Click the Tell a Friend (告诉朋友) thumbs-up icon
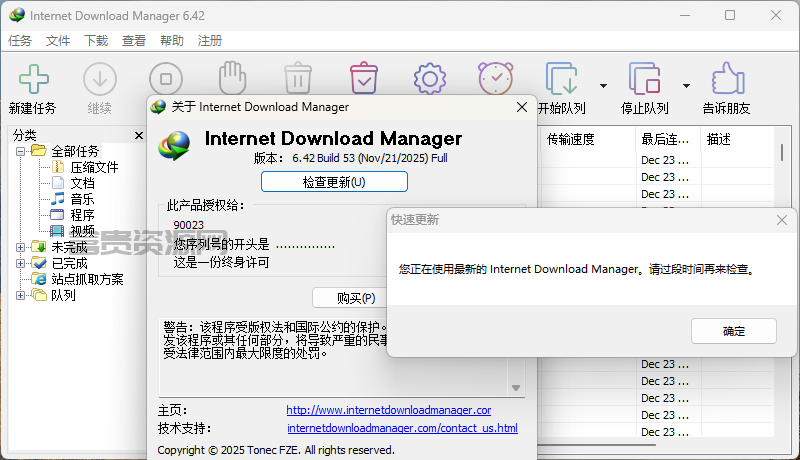 pyautogui.click(x=728, y=78)
